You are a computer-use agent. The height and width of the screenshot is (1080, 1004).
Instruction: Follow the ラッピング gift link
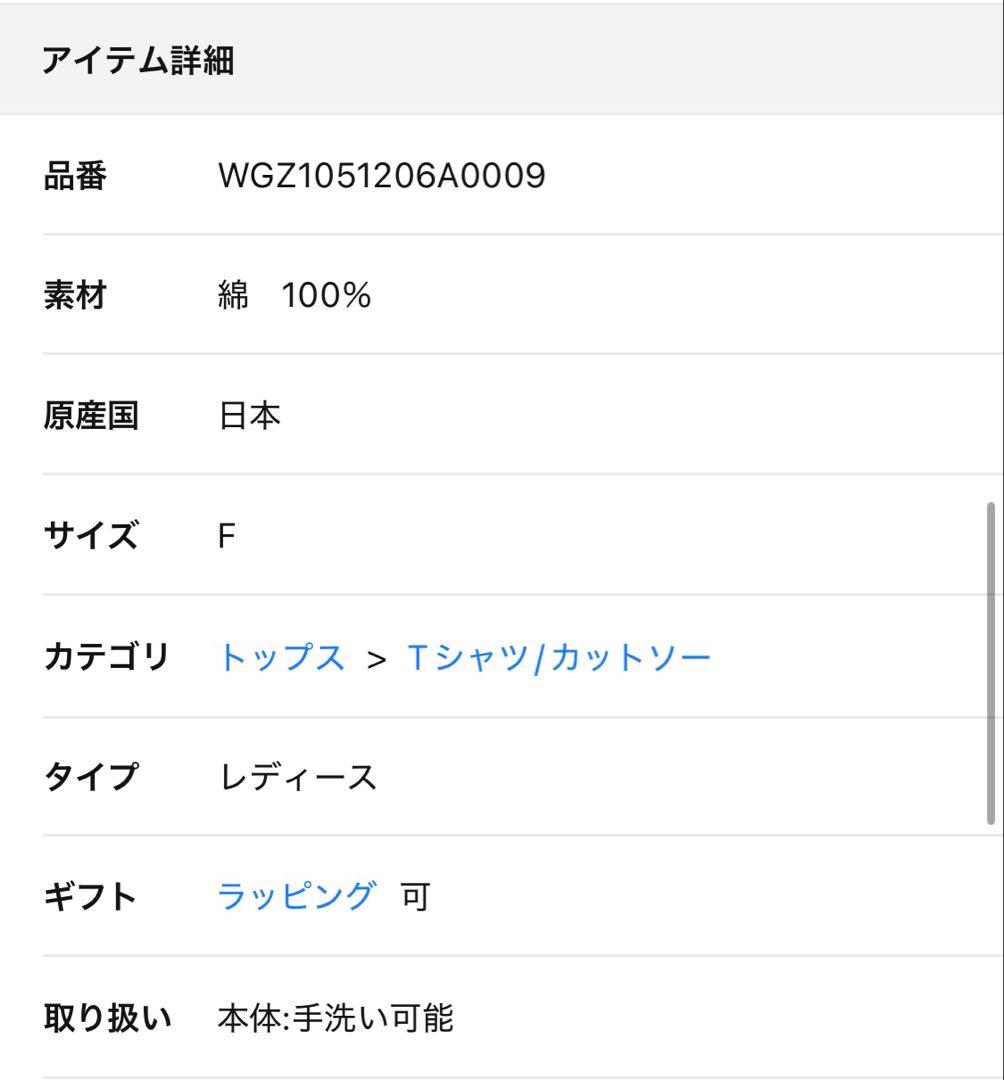click(x=298, y=896)
